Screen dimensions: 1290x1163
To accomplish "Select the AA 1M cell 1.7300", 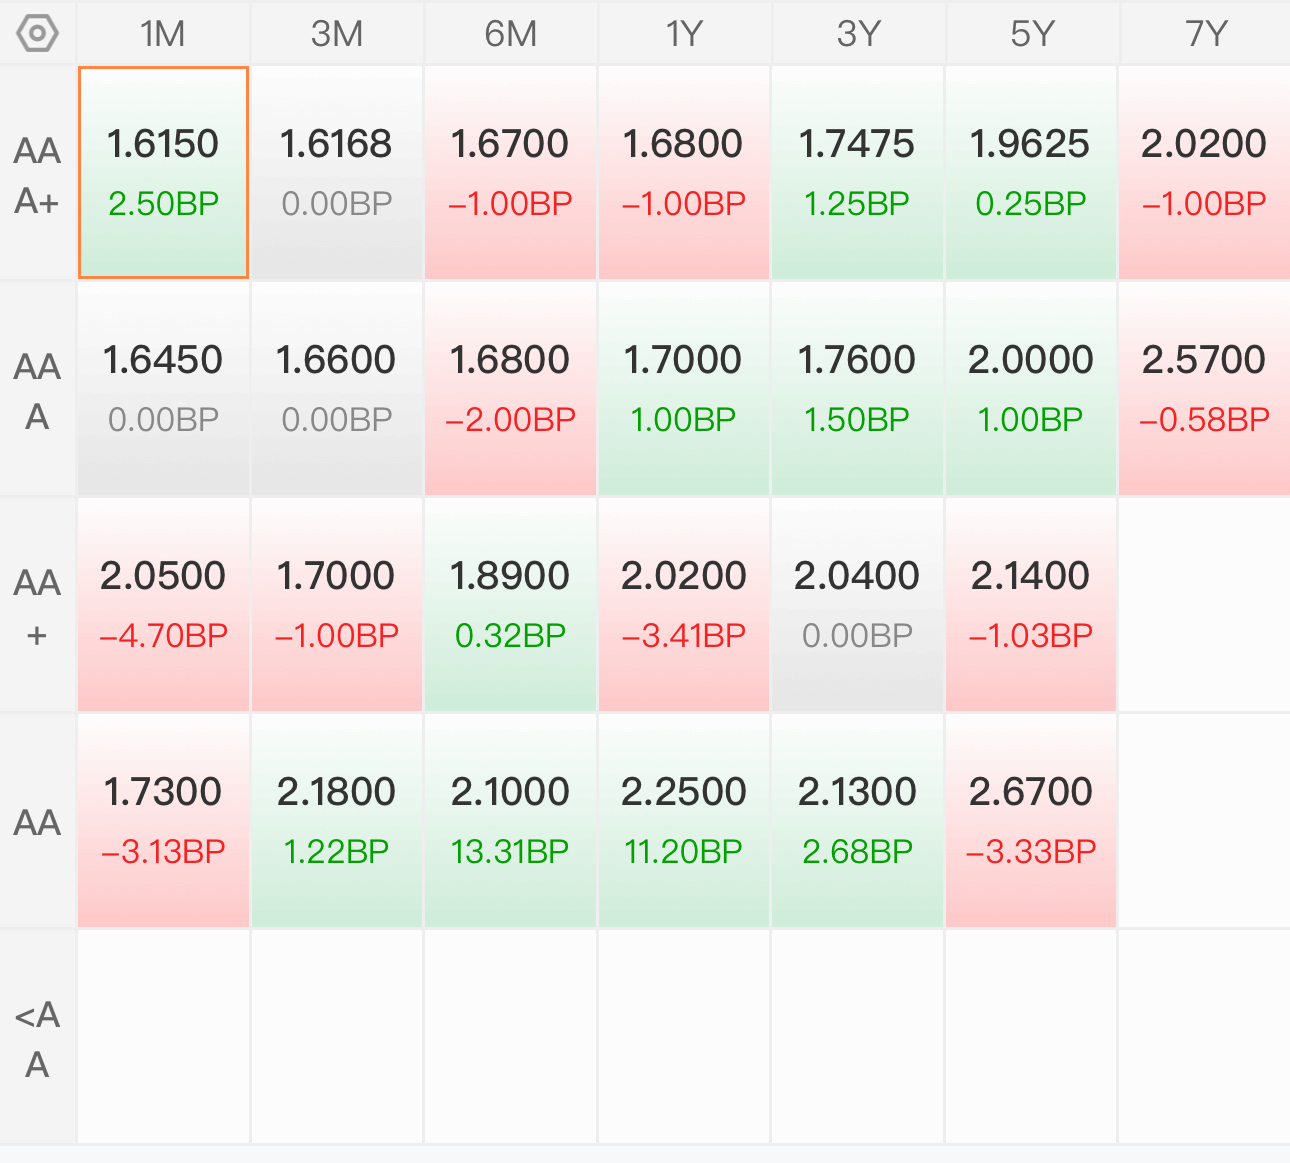I will pos(163,821).
